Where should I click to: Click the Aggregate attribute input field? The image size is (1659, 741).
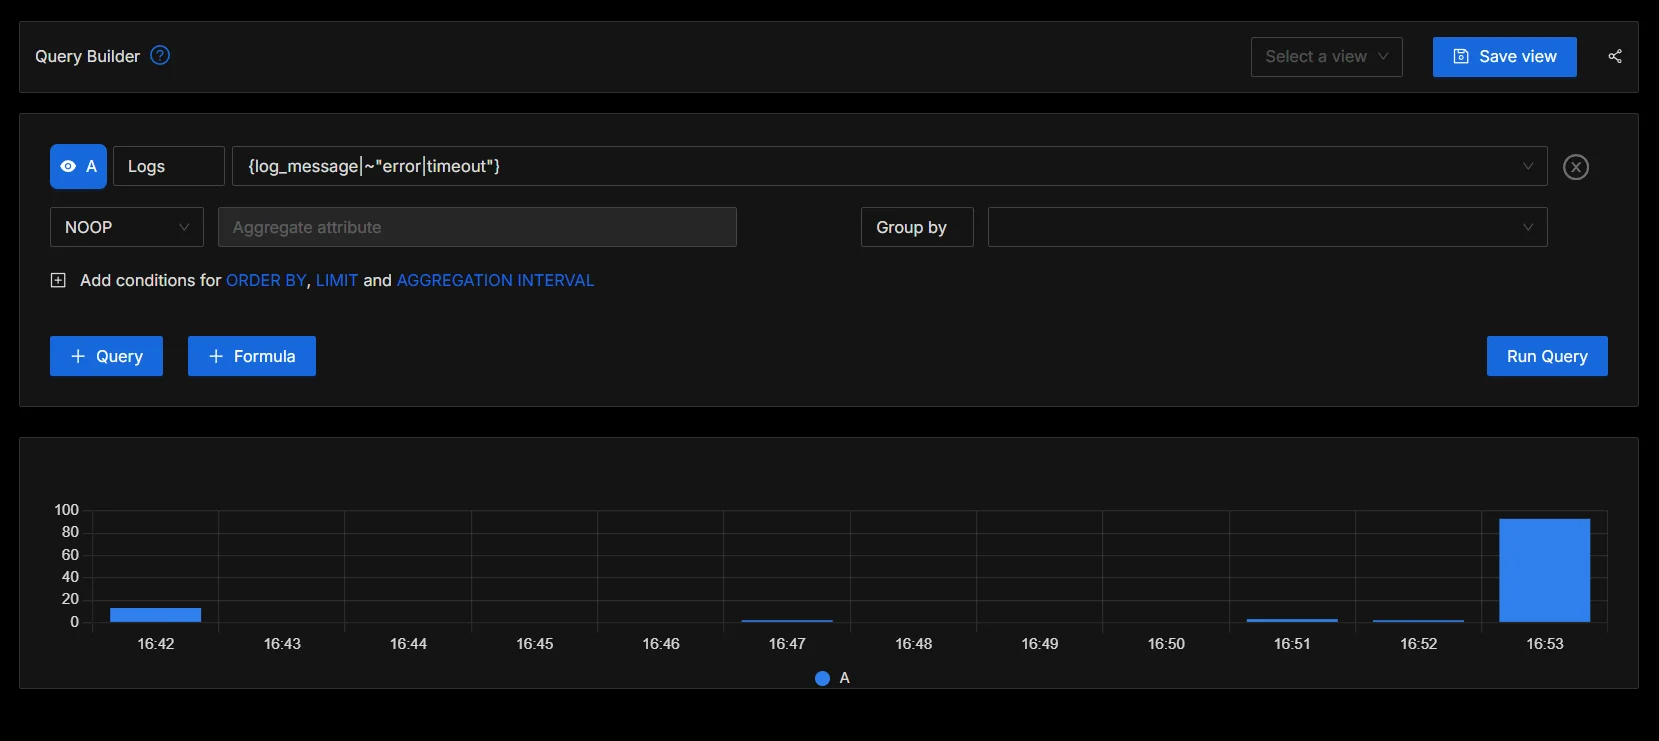pos(477,227)
